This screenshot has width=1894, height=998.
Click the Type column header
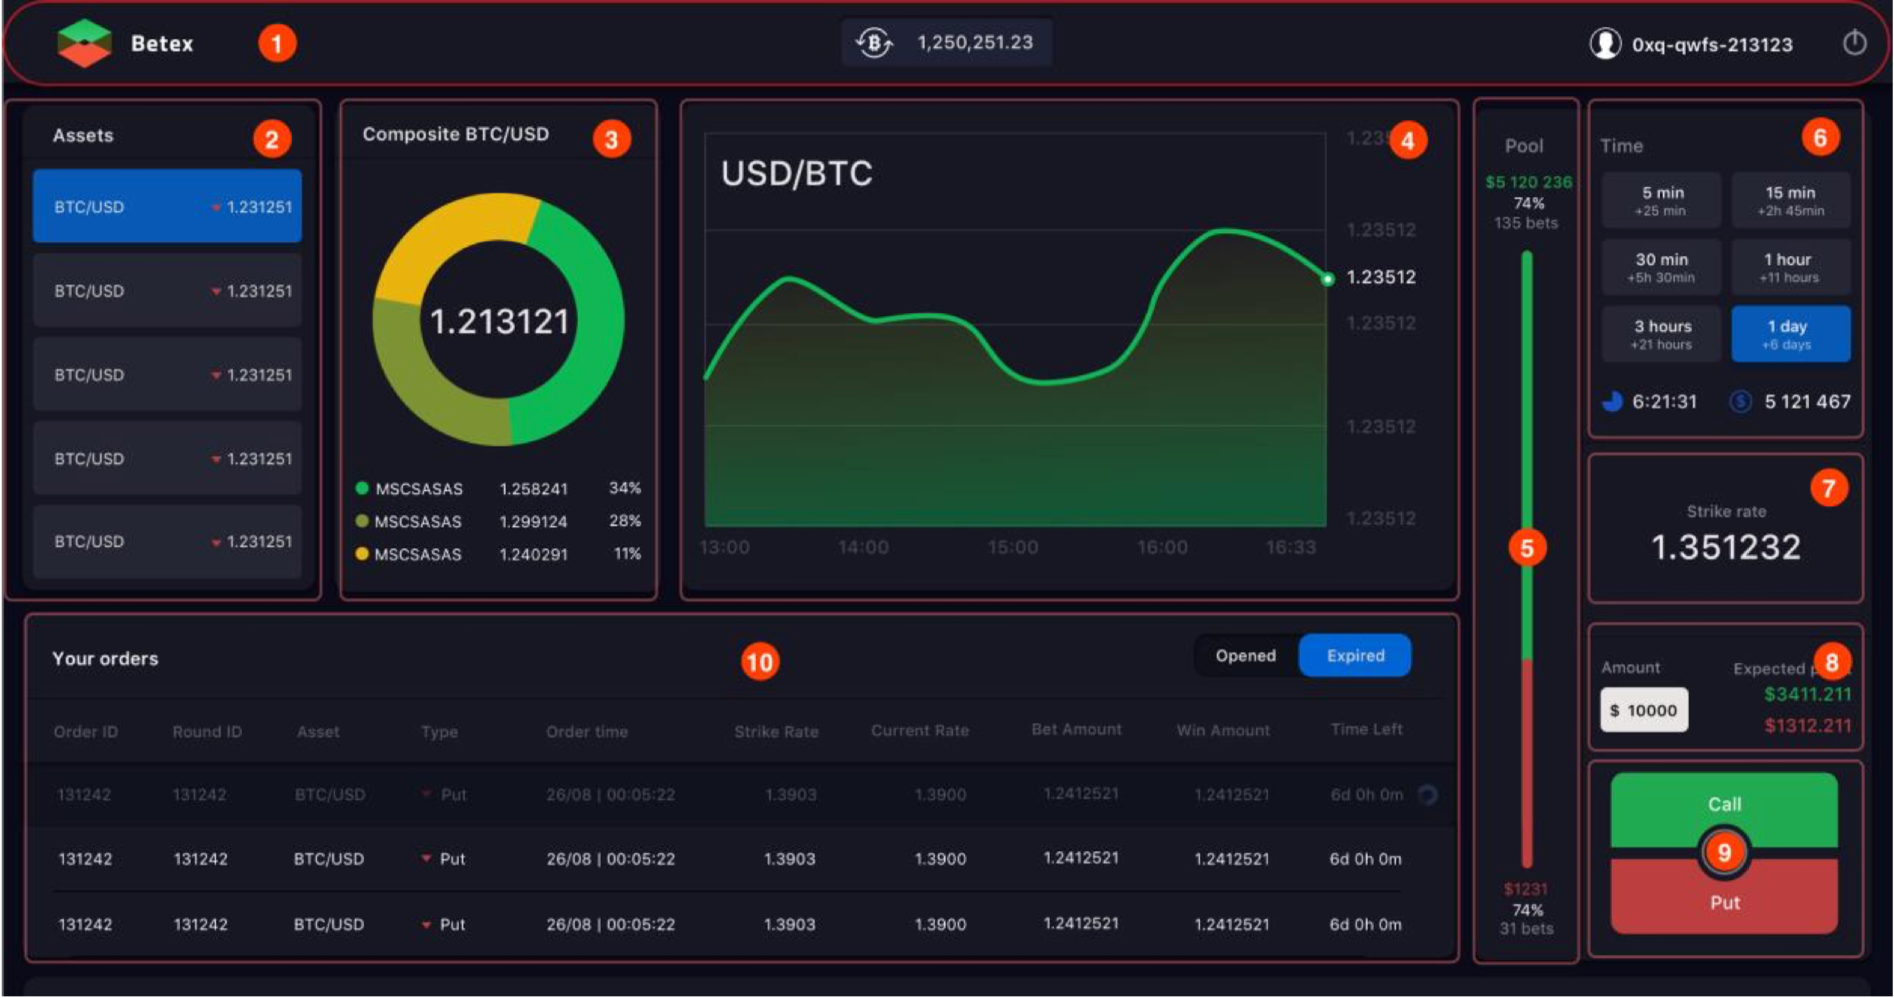click(x=439, y=731)
